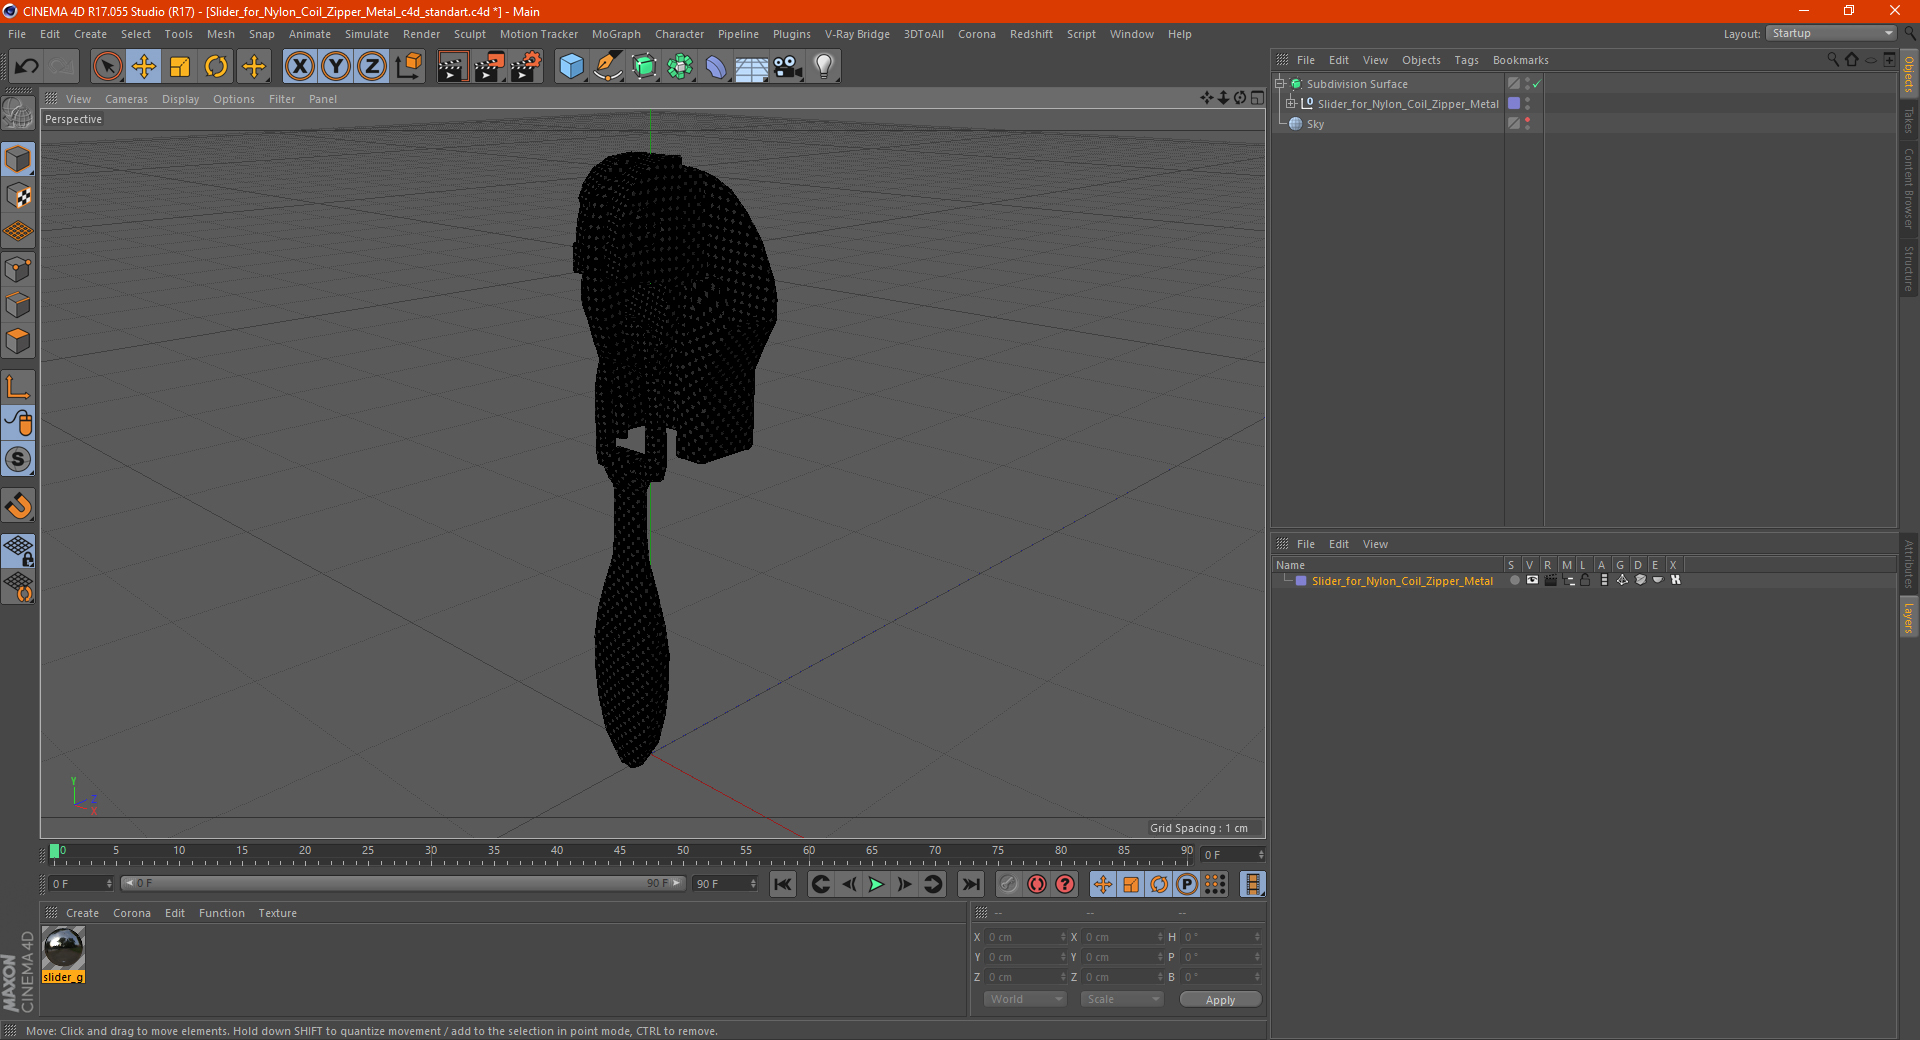Screen dimensions: 1920x1040
Task: Open World coordinate dropdown
Action: (1025, 999)
